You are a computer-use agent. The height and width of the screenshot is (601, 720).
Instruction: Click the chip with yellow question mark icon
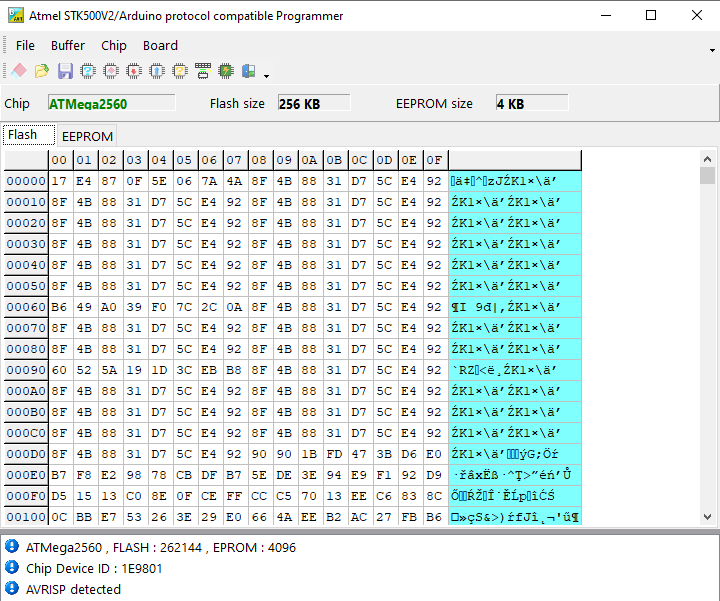click(x=180, y=71)
